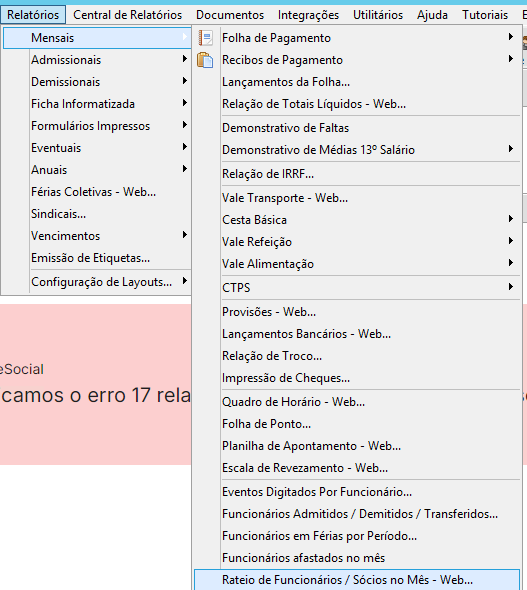Select Demonstrativo de Faltas
Image resolution: width=527 pixels, height=590 pixels.
357,128
